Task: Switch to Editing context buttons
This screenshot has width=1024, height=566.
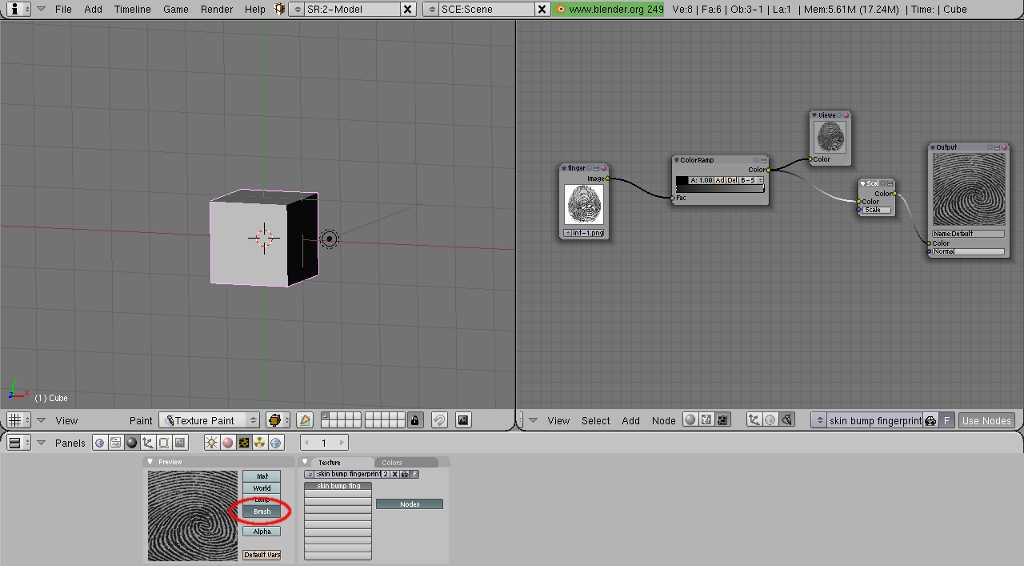Action: pos(164,443)
